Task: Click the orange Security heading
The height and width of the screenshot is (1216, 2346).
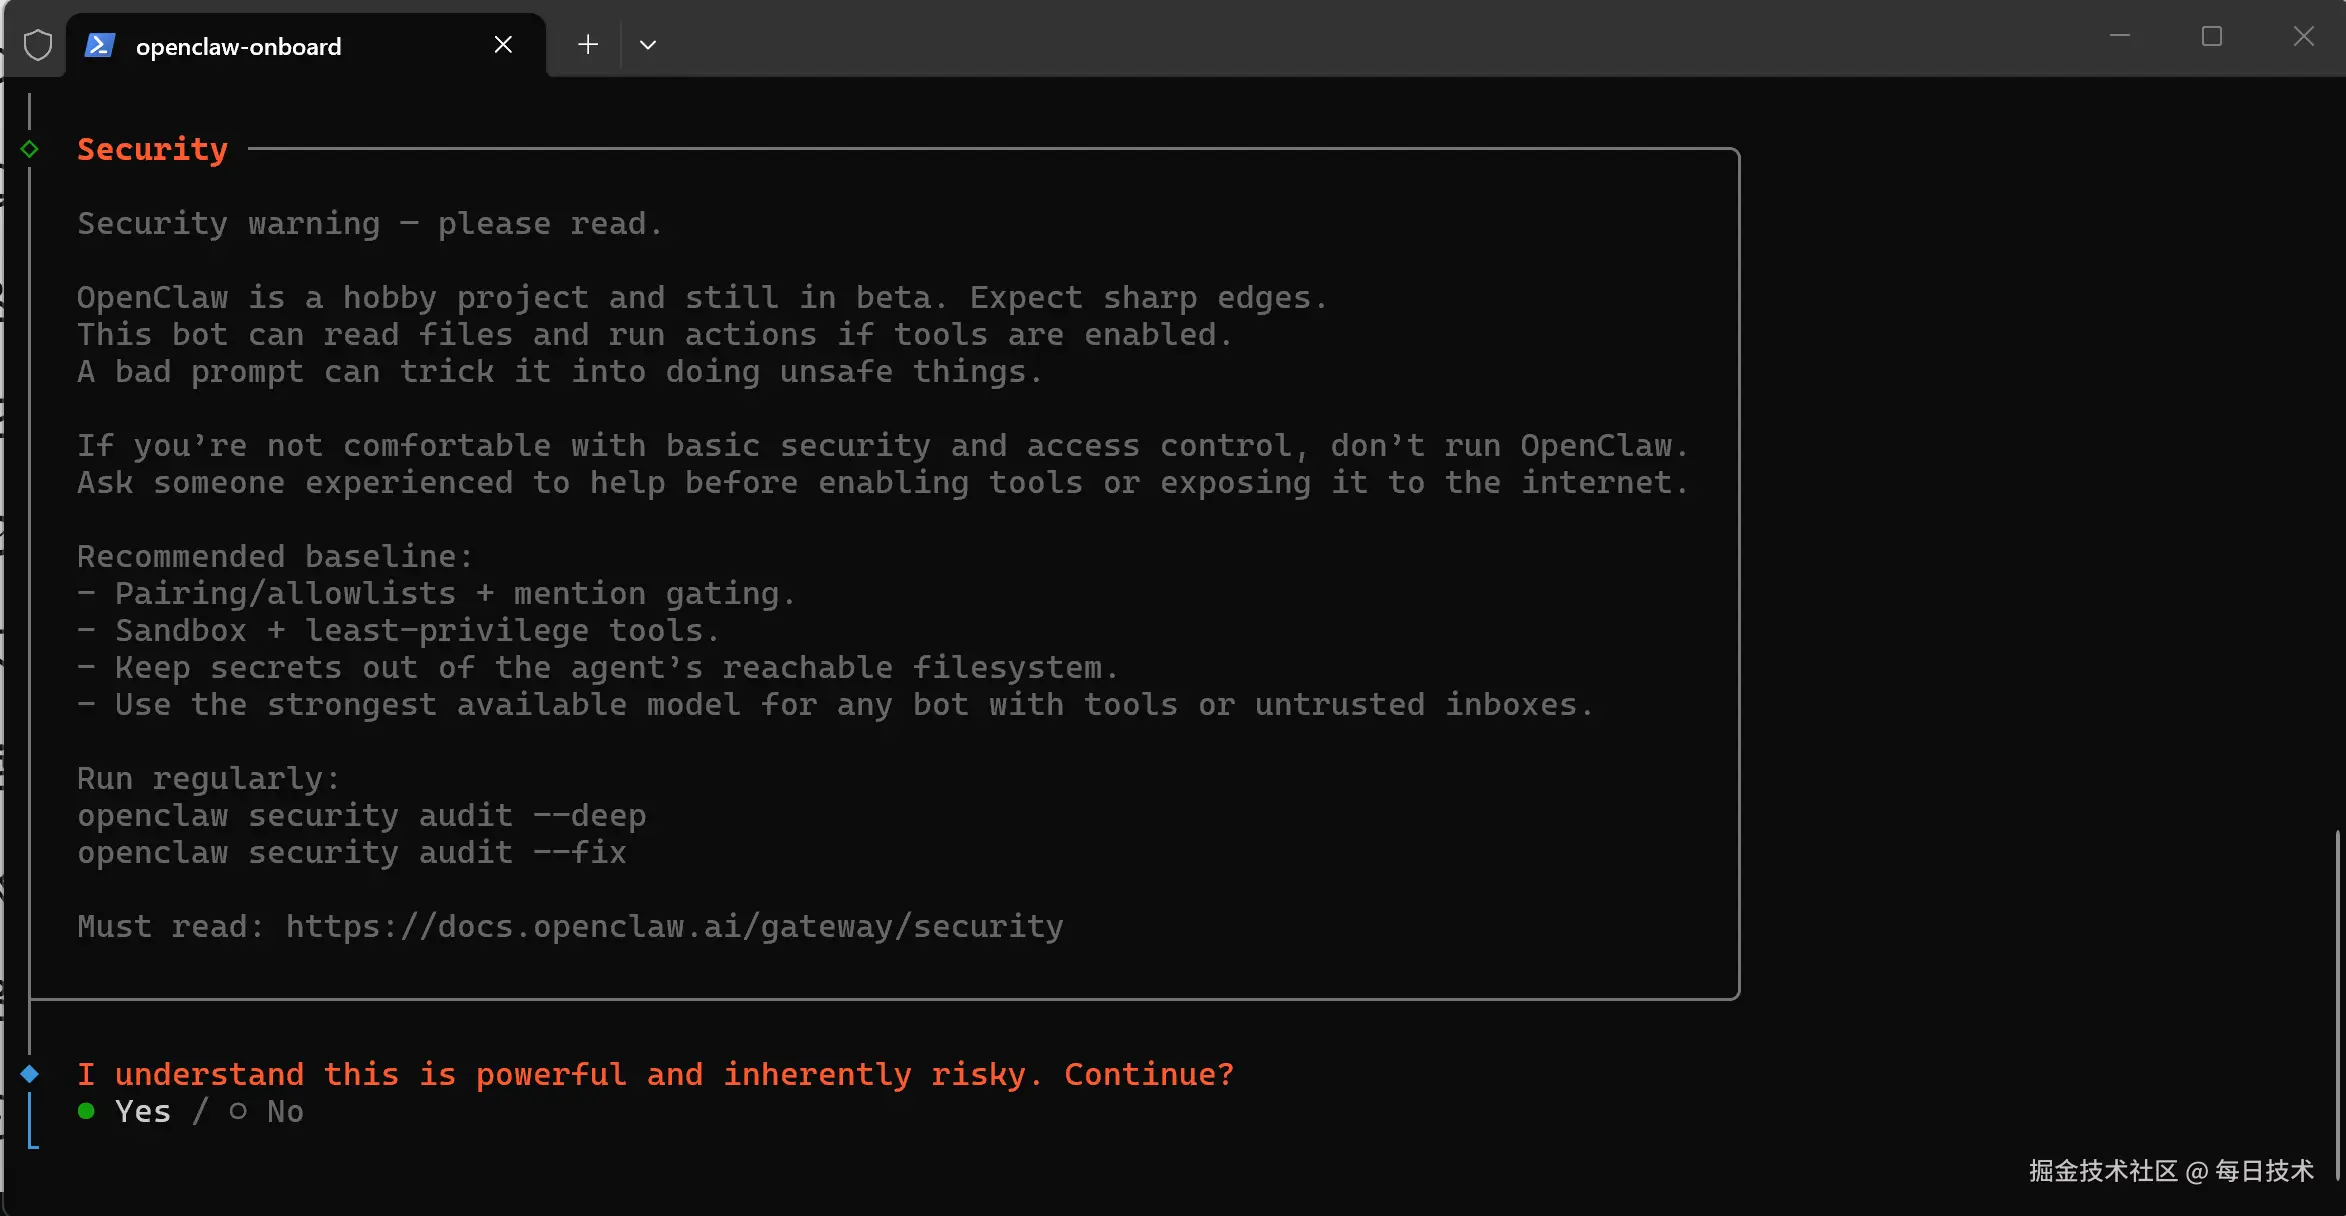Action: click(x=152, y=149)
